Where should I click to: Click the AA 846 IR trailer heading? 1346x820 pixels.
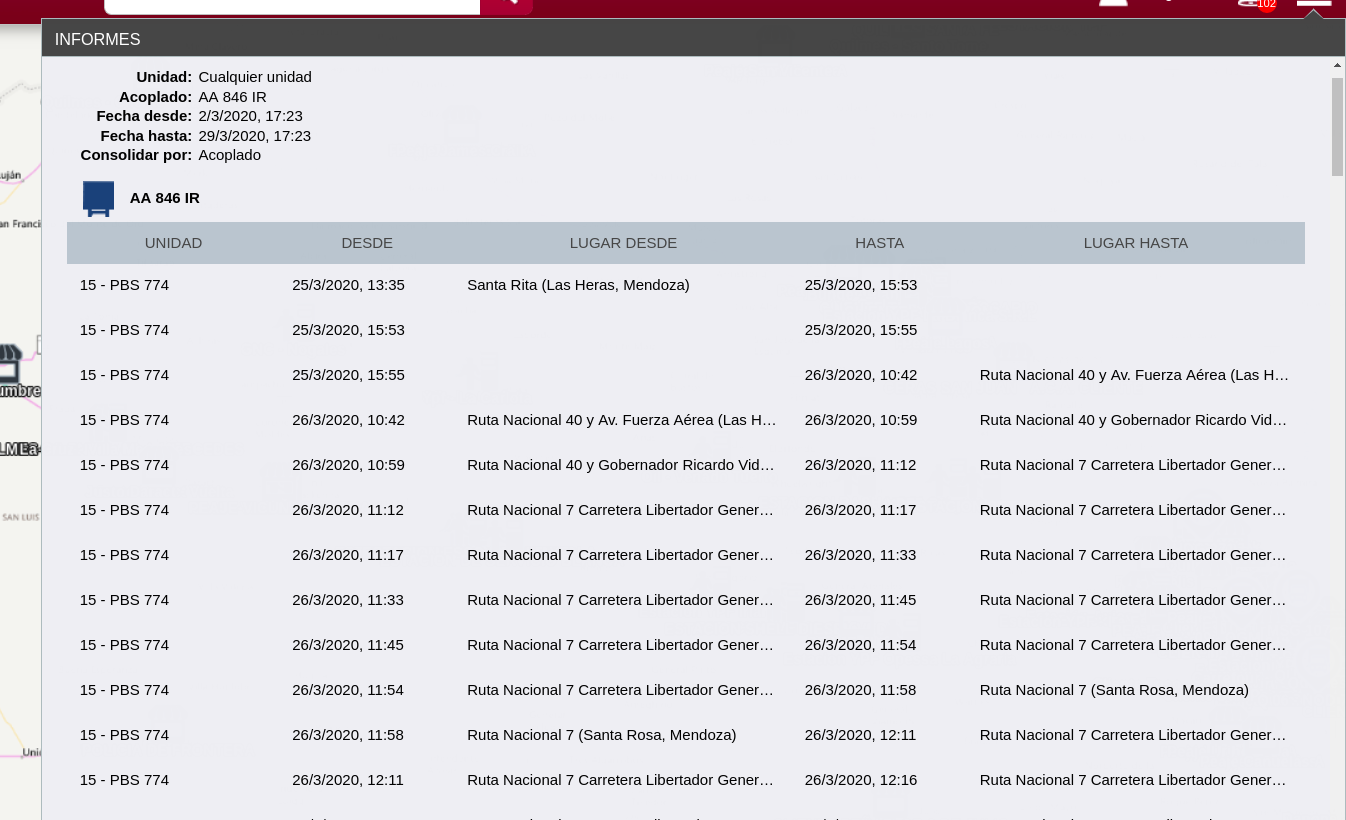(x=165, y=198)
